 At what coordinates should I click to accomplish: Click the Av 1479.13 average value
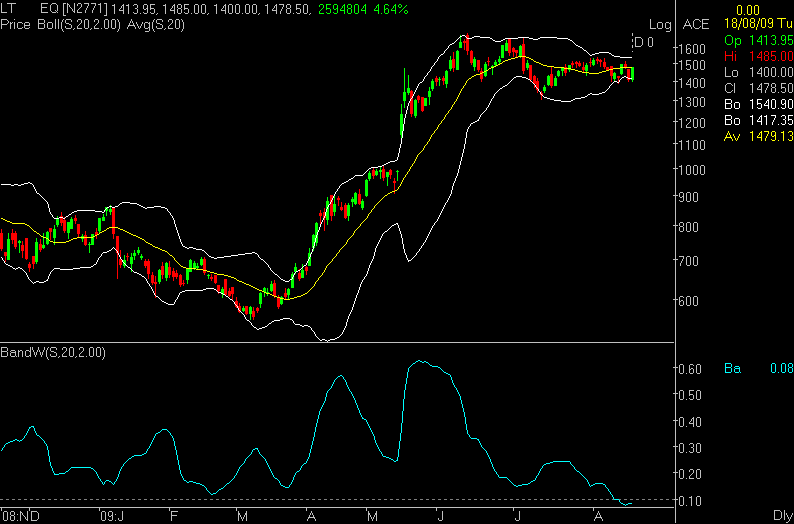[x=759, y=137]
